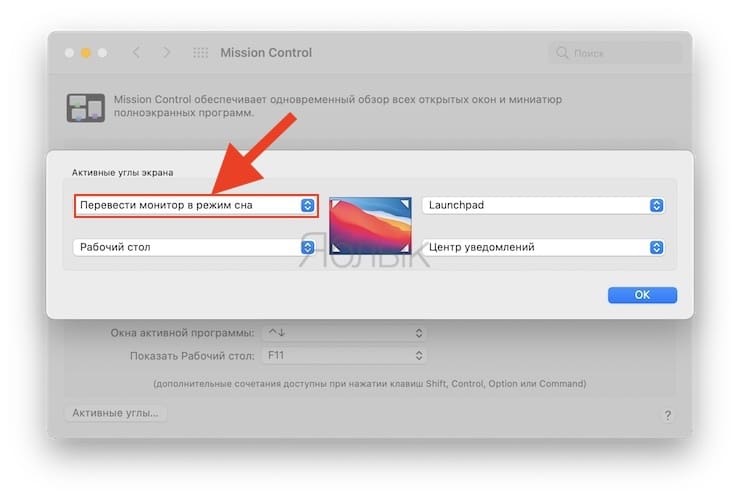The image size is (740, 499).
Task: Click the Активные углы… button
Action: (115, 413)
